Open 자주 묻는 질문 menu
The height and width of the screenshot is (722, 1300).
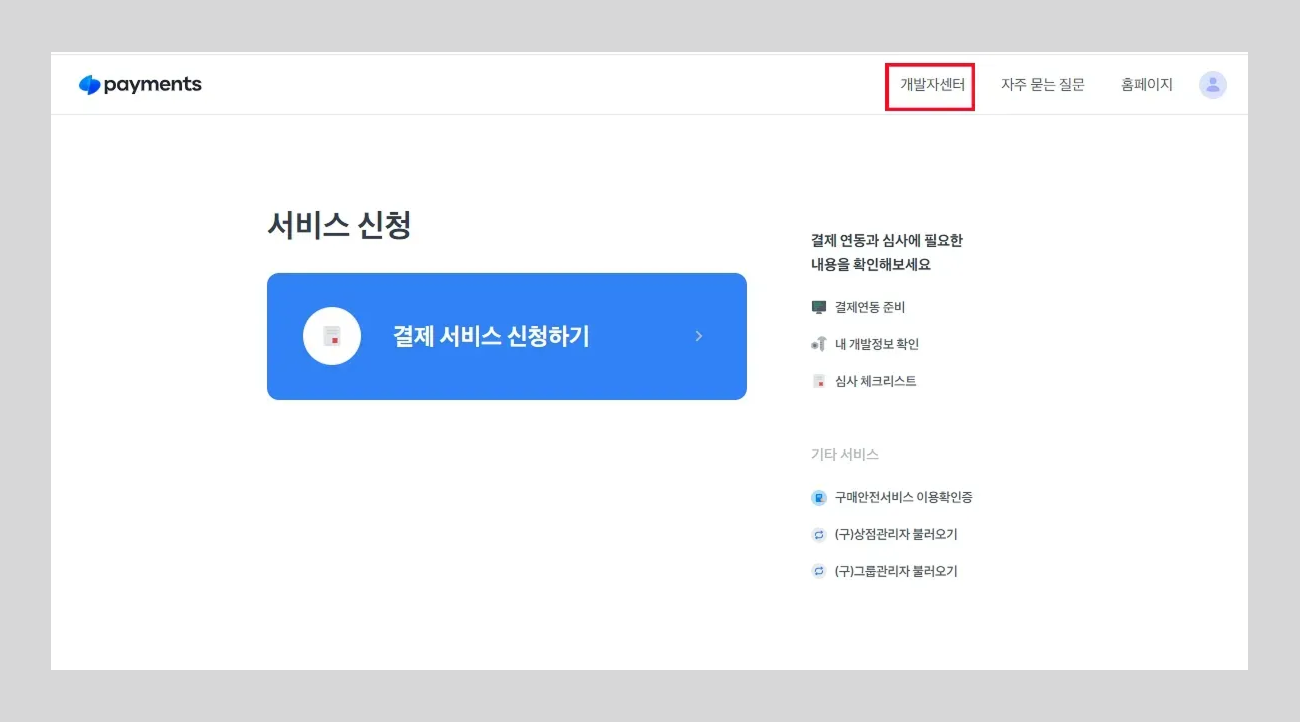tap(1043, 85)
